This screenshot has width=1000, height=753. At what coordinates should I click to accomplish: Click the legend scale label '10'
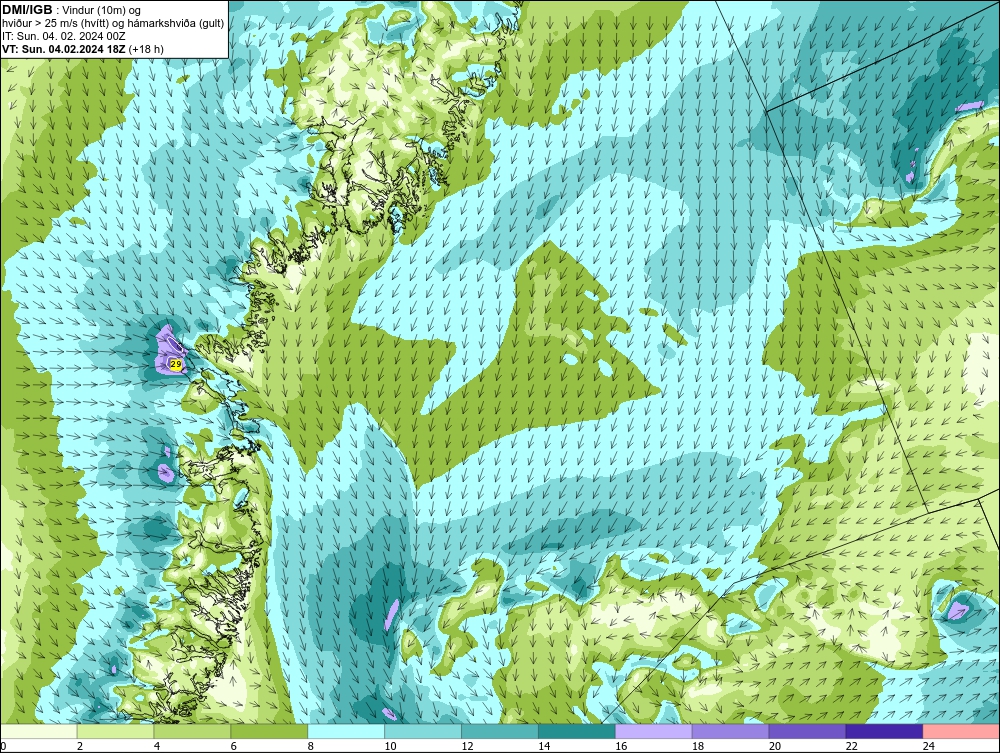click(x=390, y=746)
